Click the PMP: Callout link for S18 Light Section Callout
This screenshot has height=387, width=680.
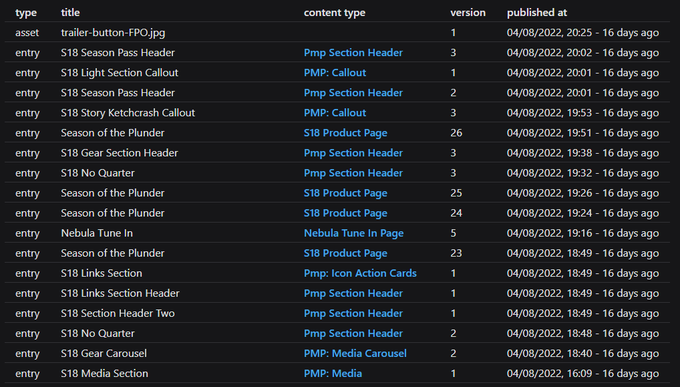[x=335, y=72]
